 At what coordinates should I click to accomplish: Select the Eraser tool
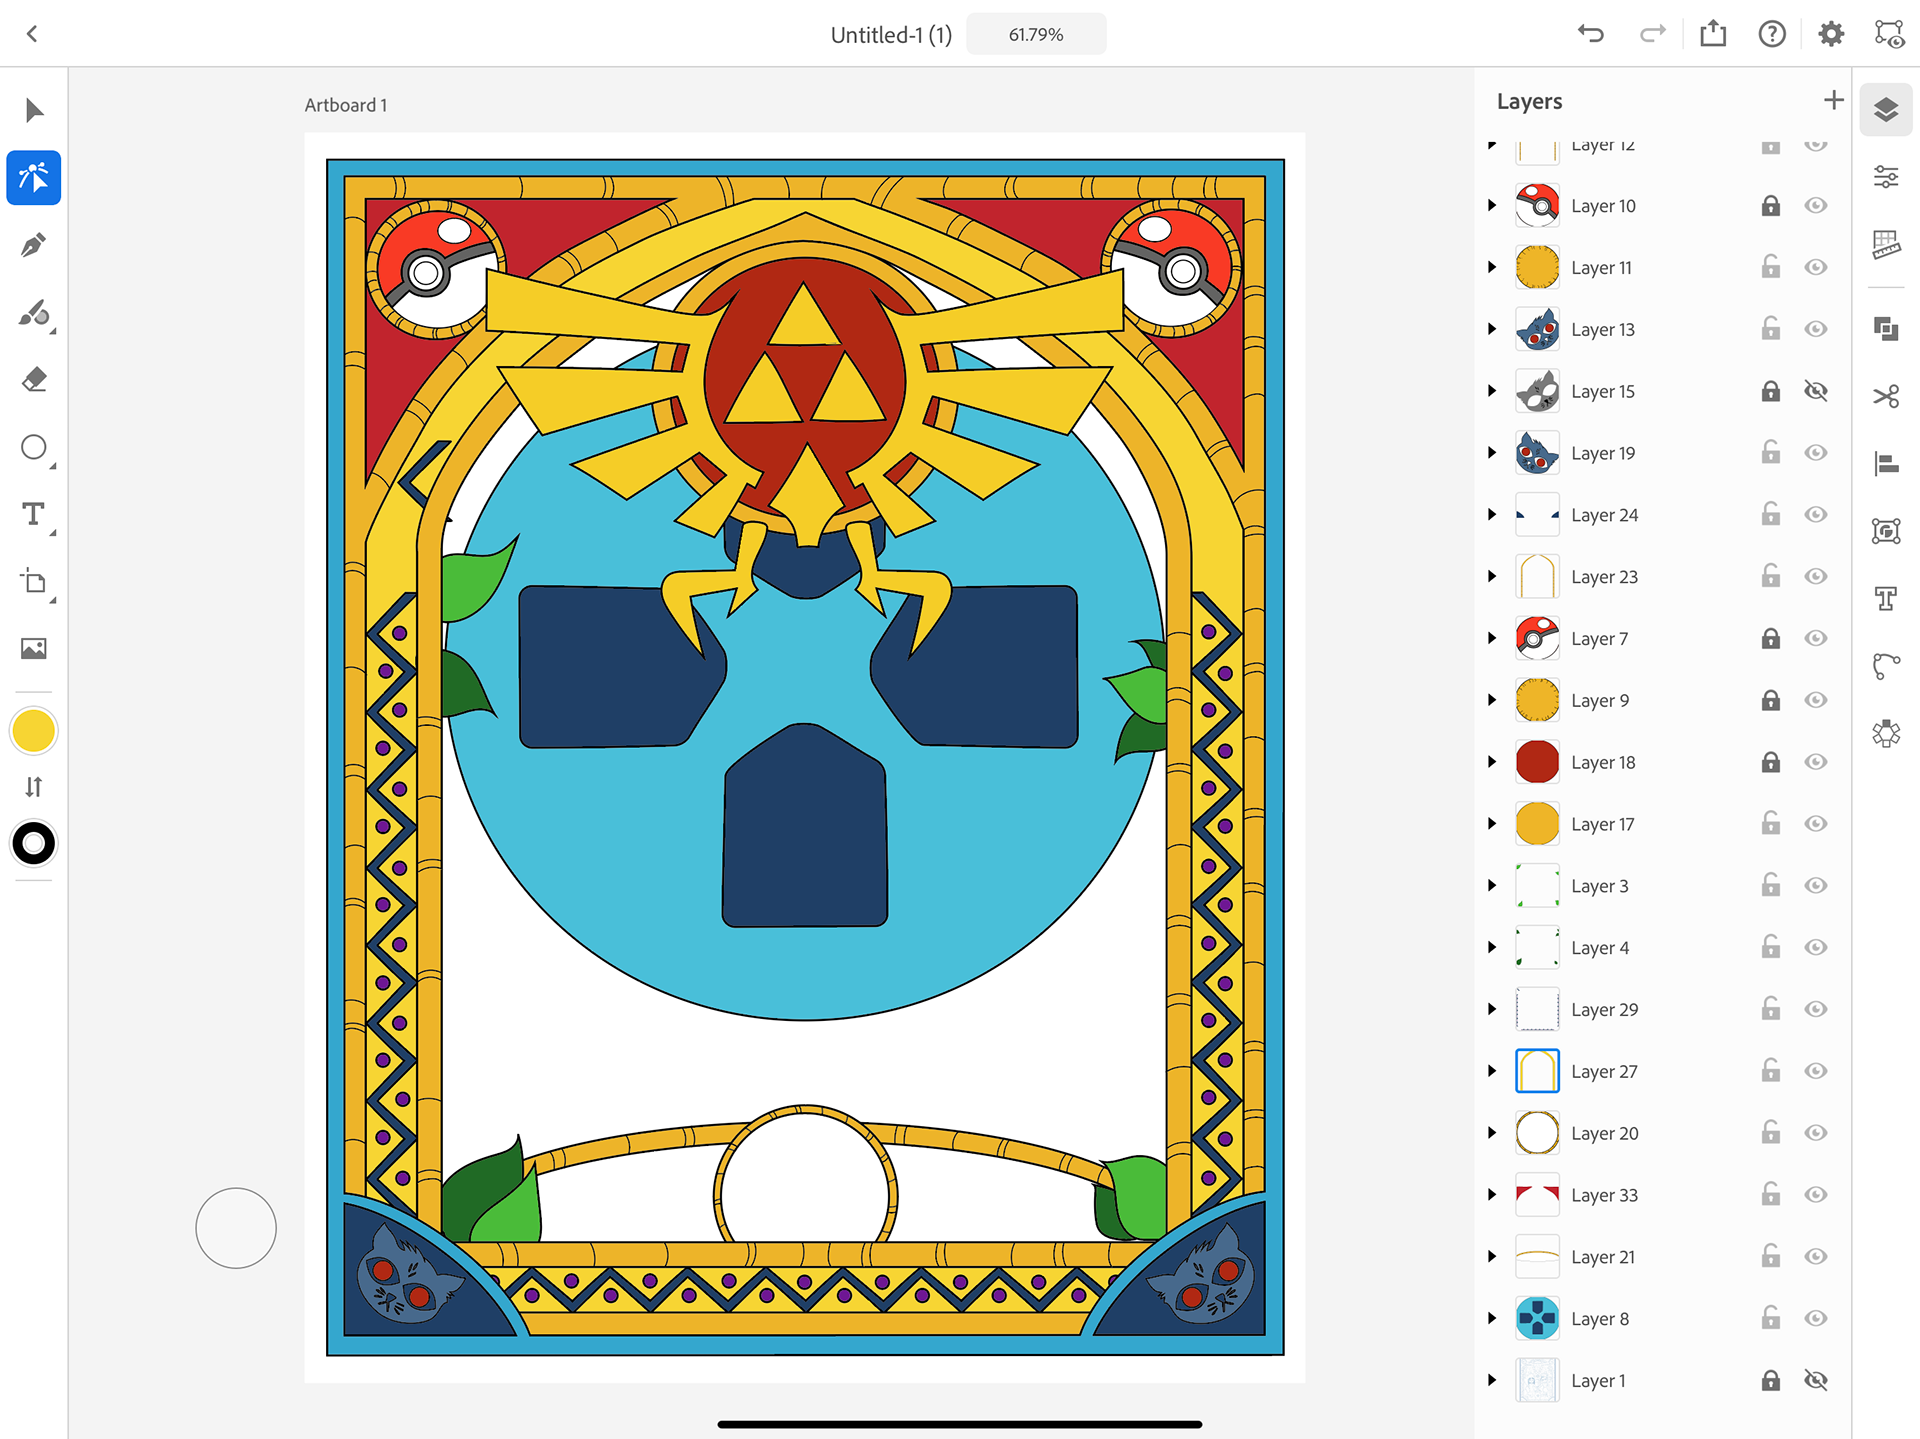[x=34, y=380]
